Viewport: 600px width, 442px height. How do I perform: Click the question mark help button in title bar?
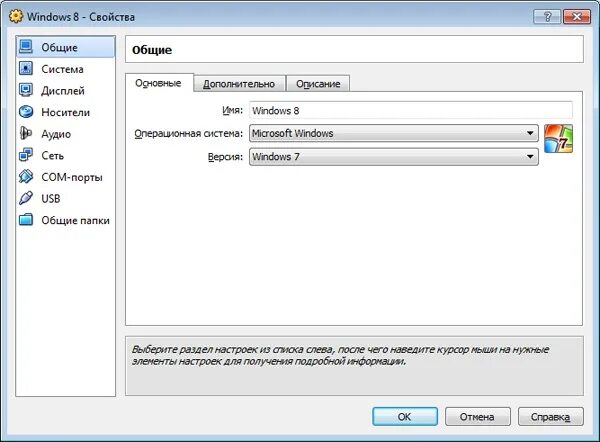coord(547,17)
